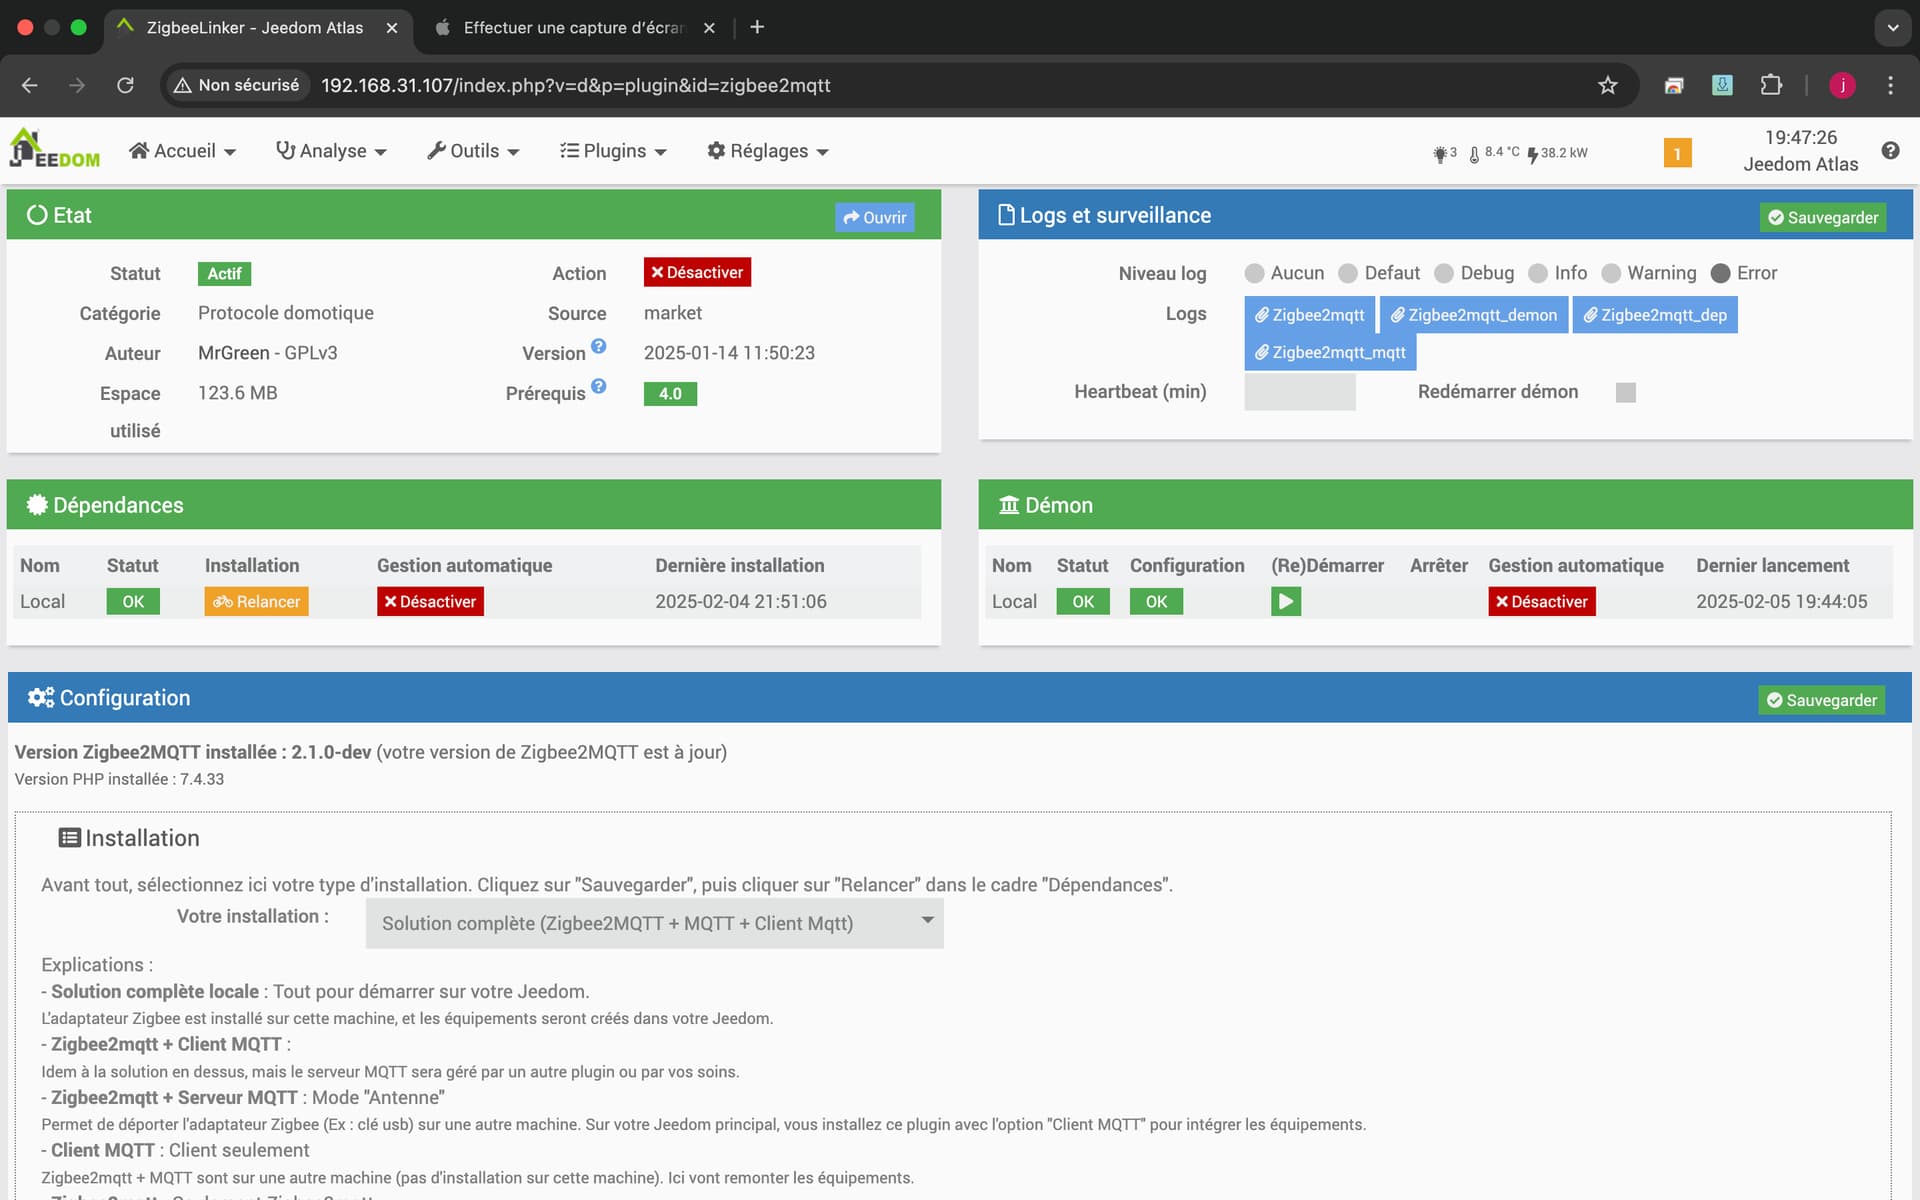Click Relancer to reinstall dependencies
1920x1200 pixels.
tap(257, 601)
